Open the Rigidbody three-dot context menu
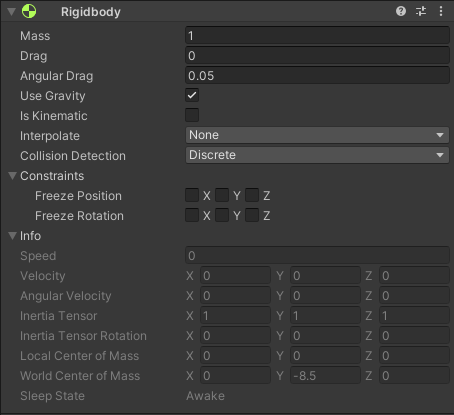 click(441, 11)
